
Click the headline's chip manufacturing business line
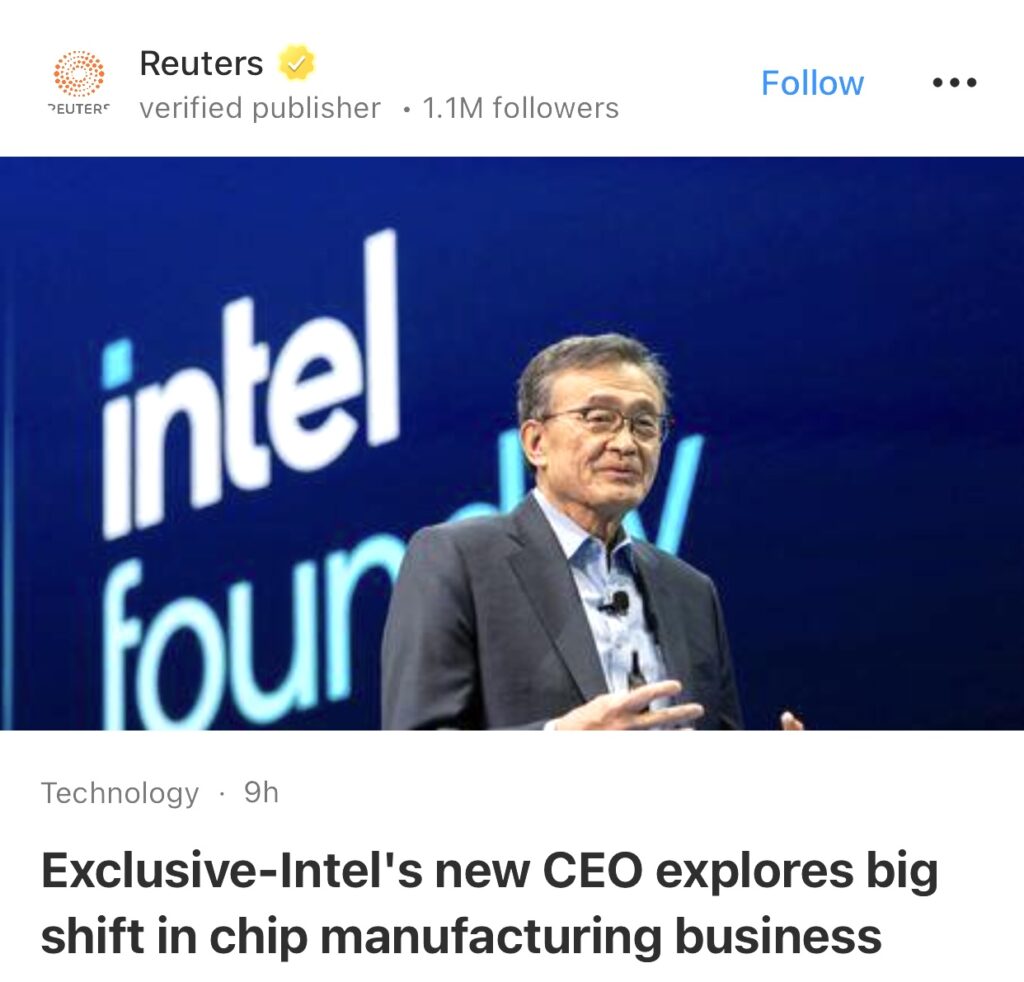point(461,936)
